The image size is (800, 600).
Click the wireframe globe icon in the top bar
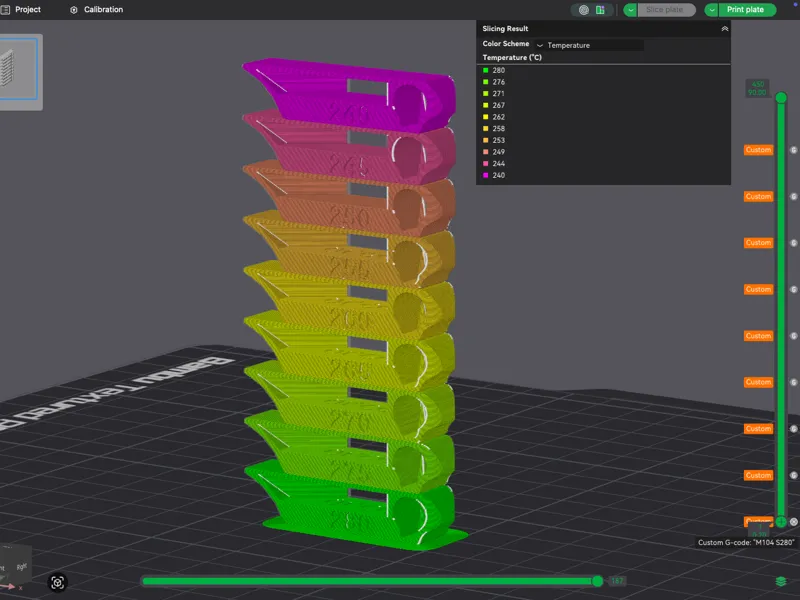(x=584, y=10)
